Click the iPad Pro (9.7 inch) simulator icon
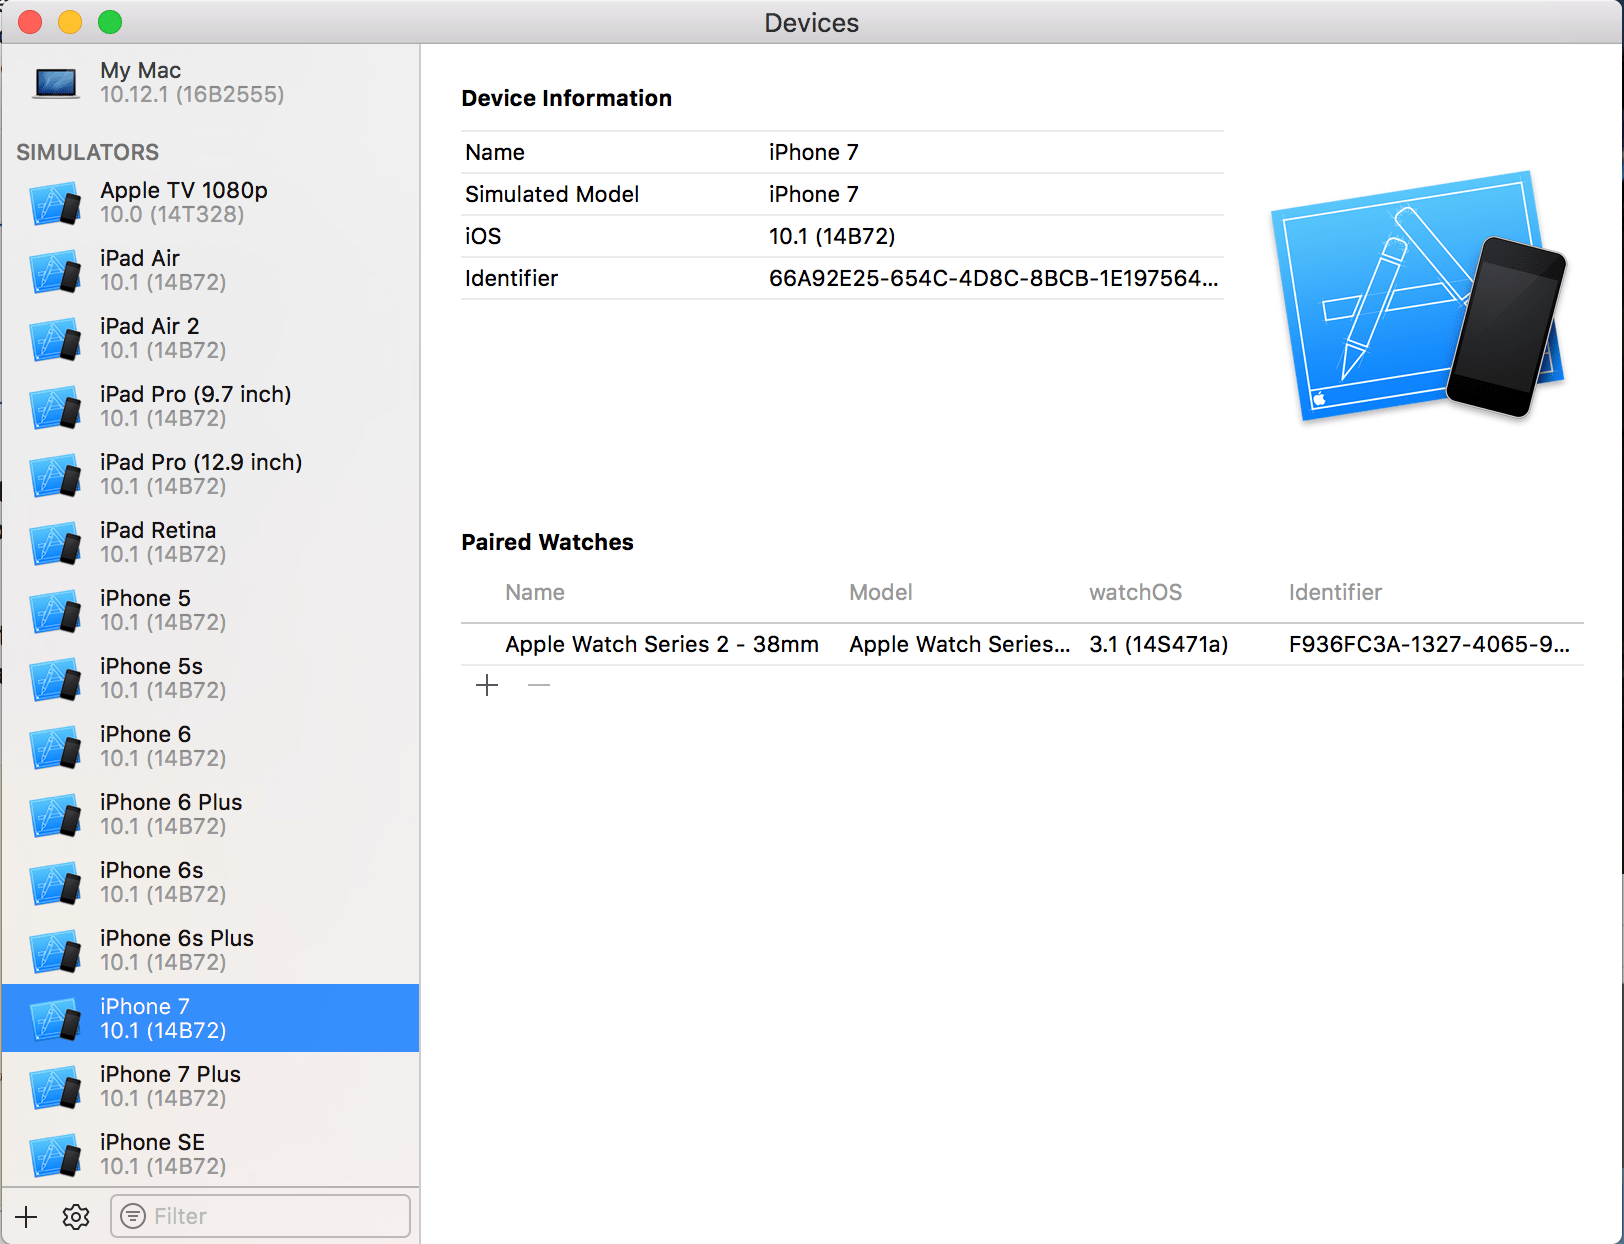This screenshot has width=1624, height=1244. tap(56, 407)
